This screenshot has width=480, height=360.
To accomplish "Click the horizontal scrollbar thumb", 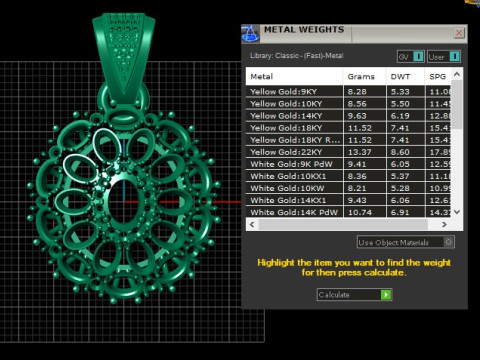I will point(343,224).
